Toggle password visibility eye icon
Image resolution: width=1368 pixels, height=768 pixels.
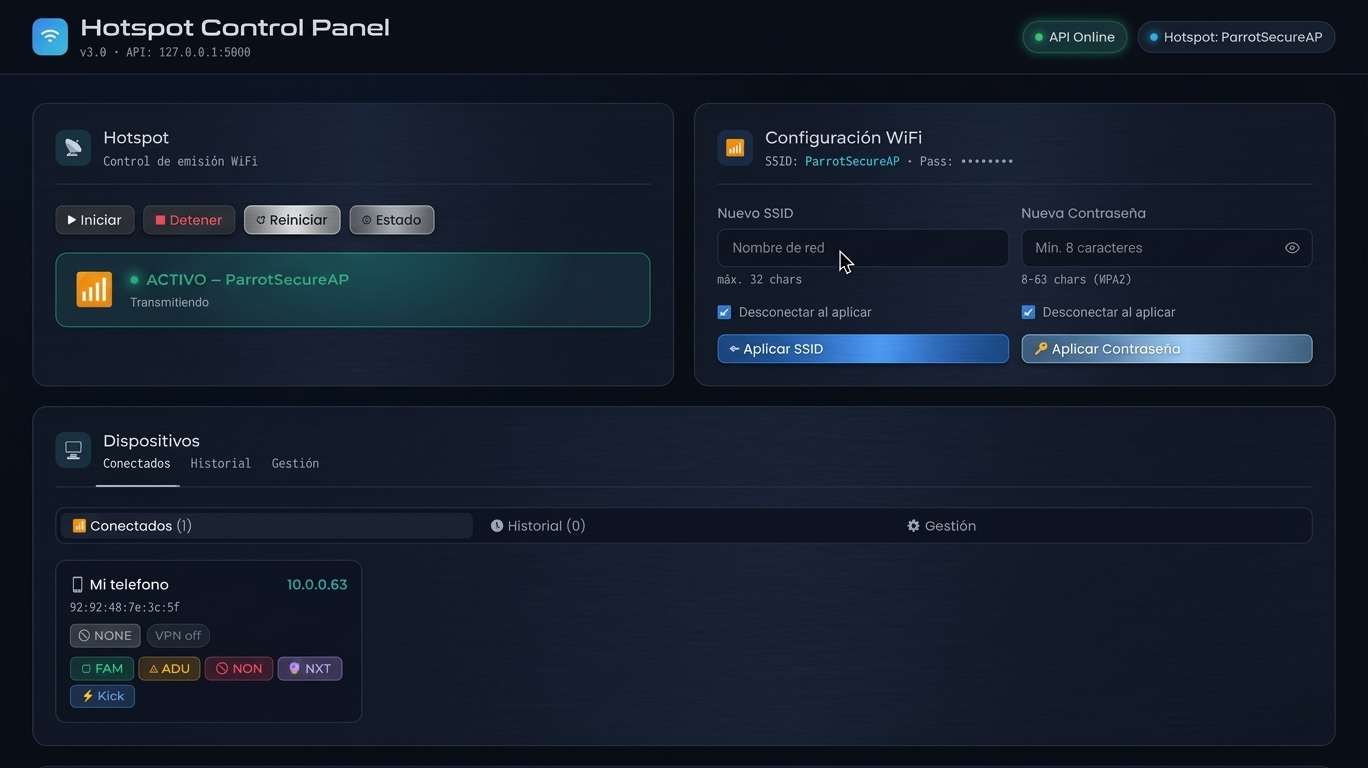coord(1292,248)
